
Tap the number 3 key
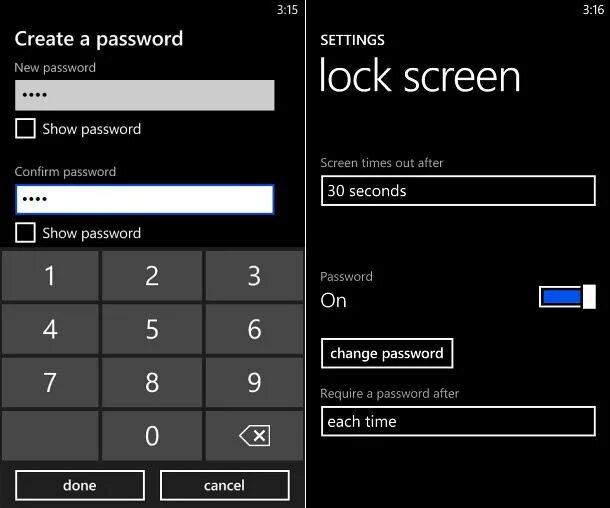[x=254, y=276]
